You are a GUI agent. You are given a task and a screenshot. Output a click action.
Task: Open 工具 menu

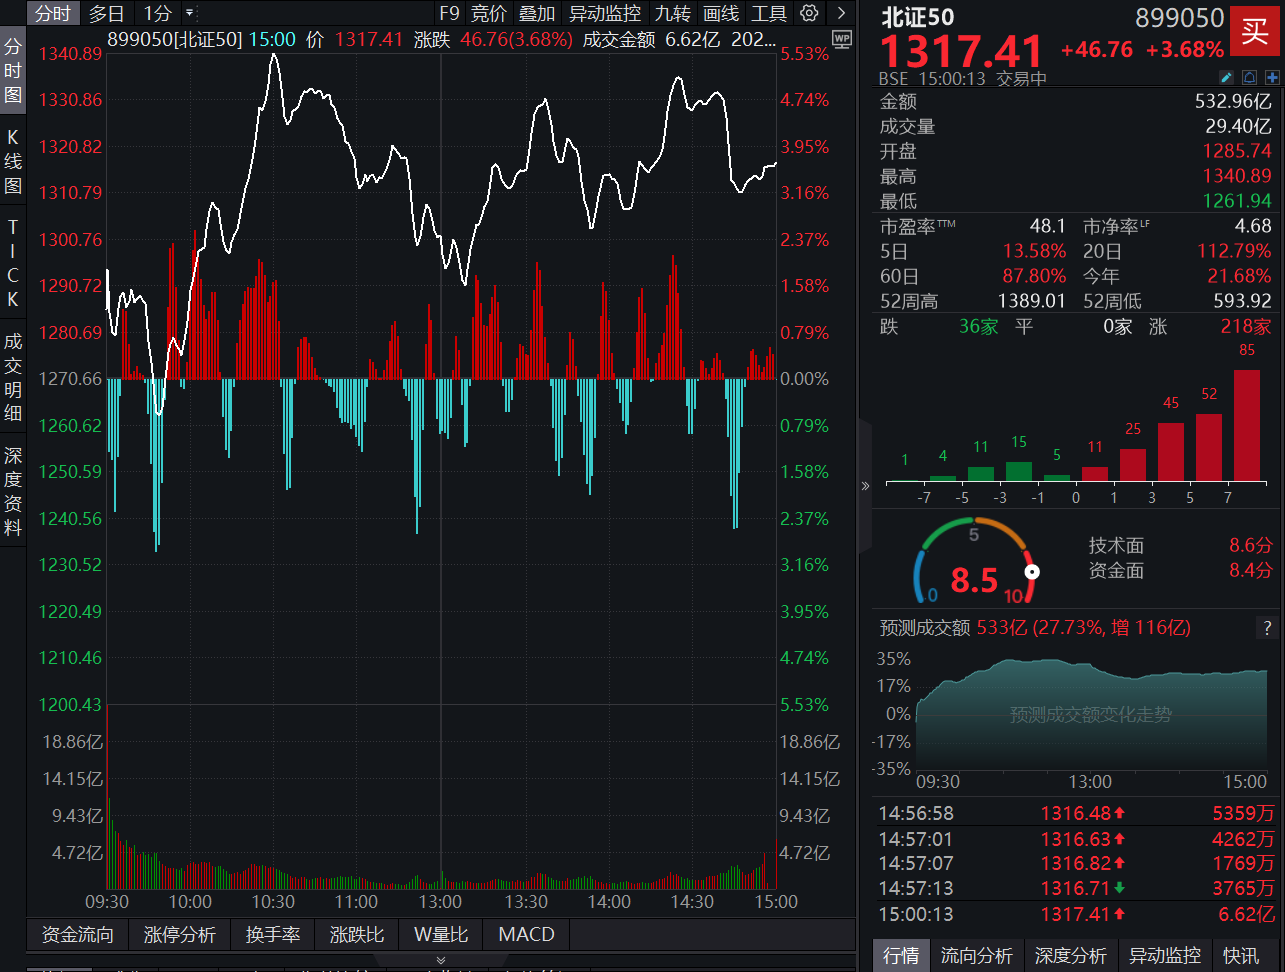click(x=769, y=13)
